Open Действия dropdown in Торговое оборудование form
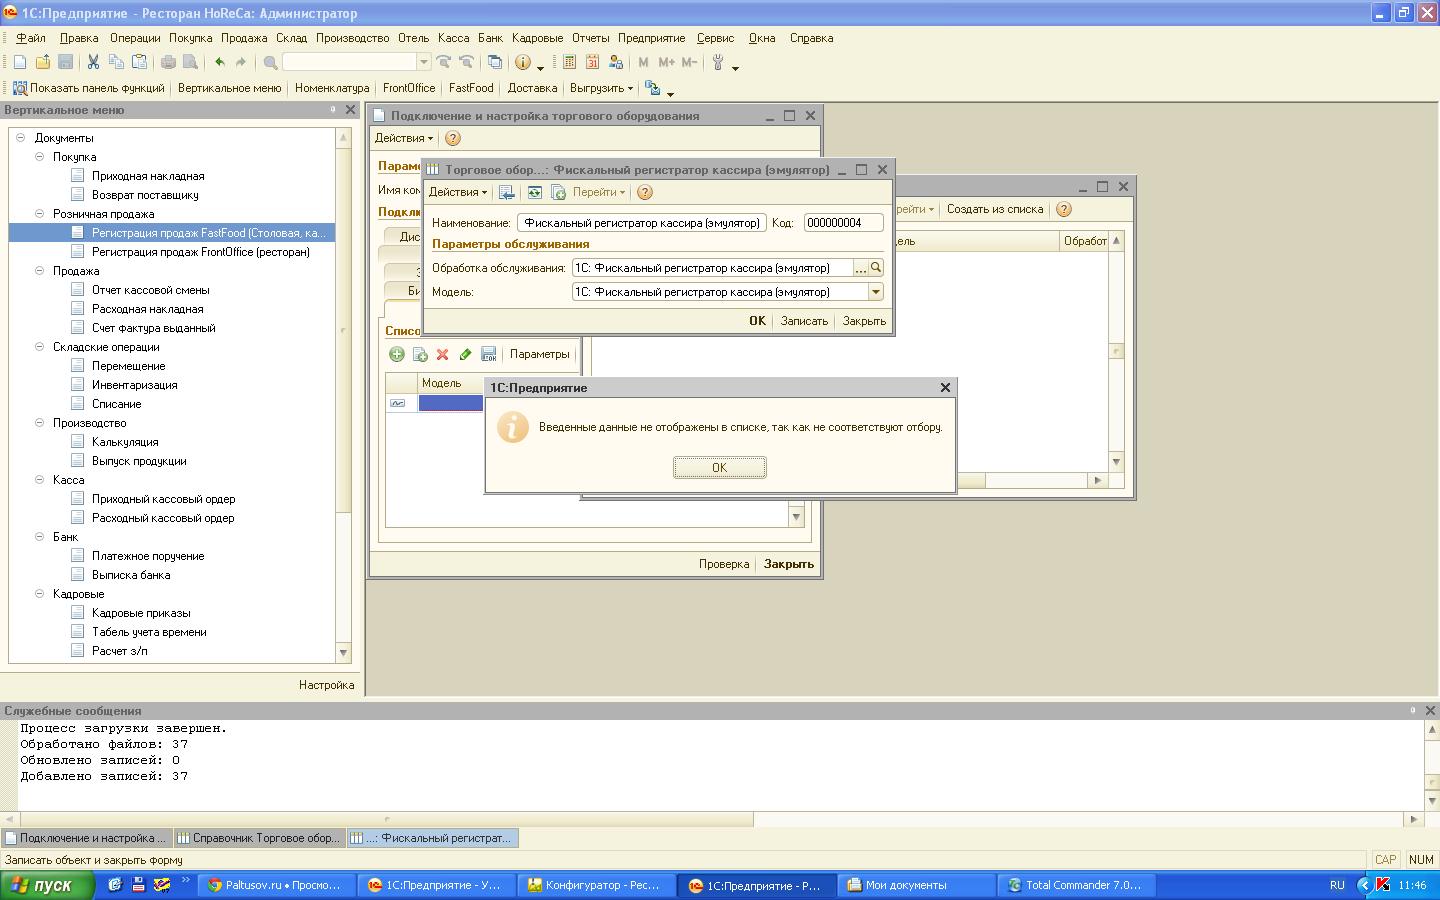The height and width of the screenshot is (900, 1440). 458,192
